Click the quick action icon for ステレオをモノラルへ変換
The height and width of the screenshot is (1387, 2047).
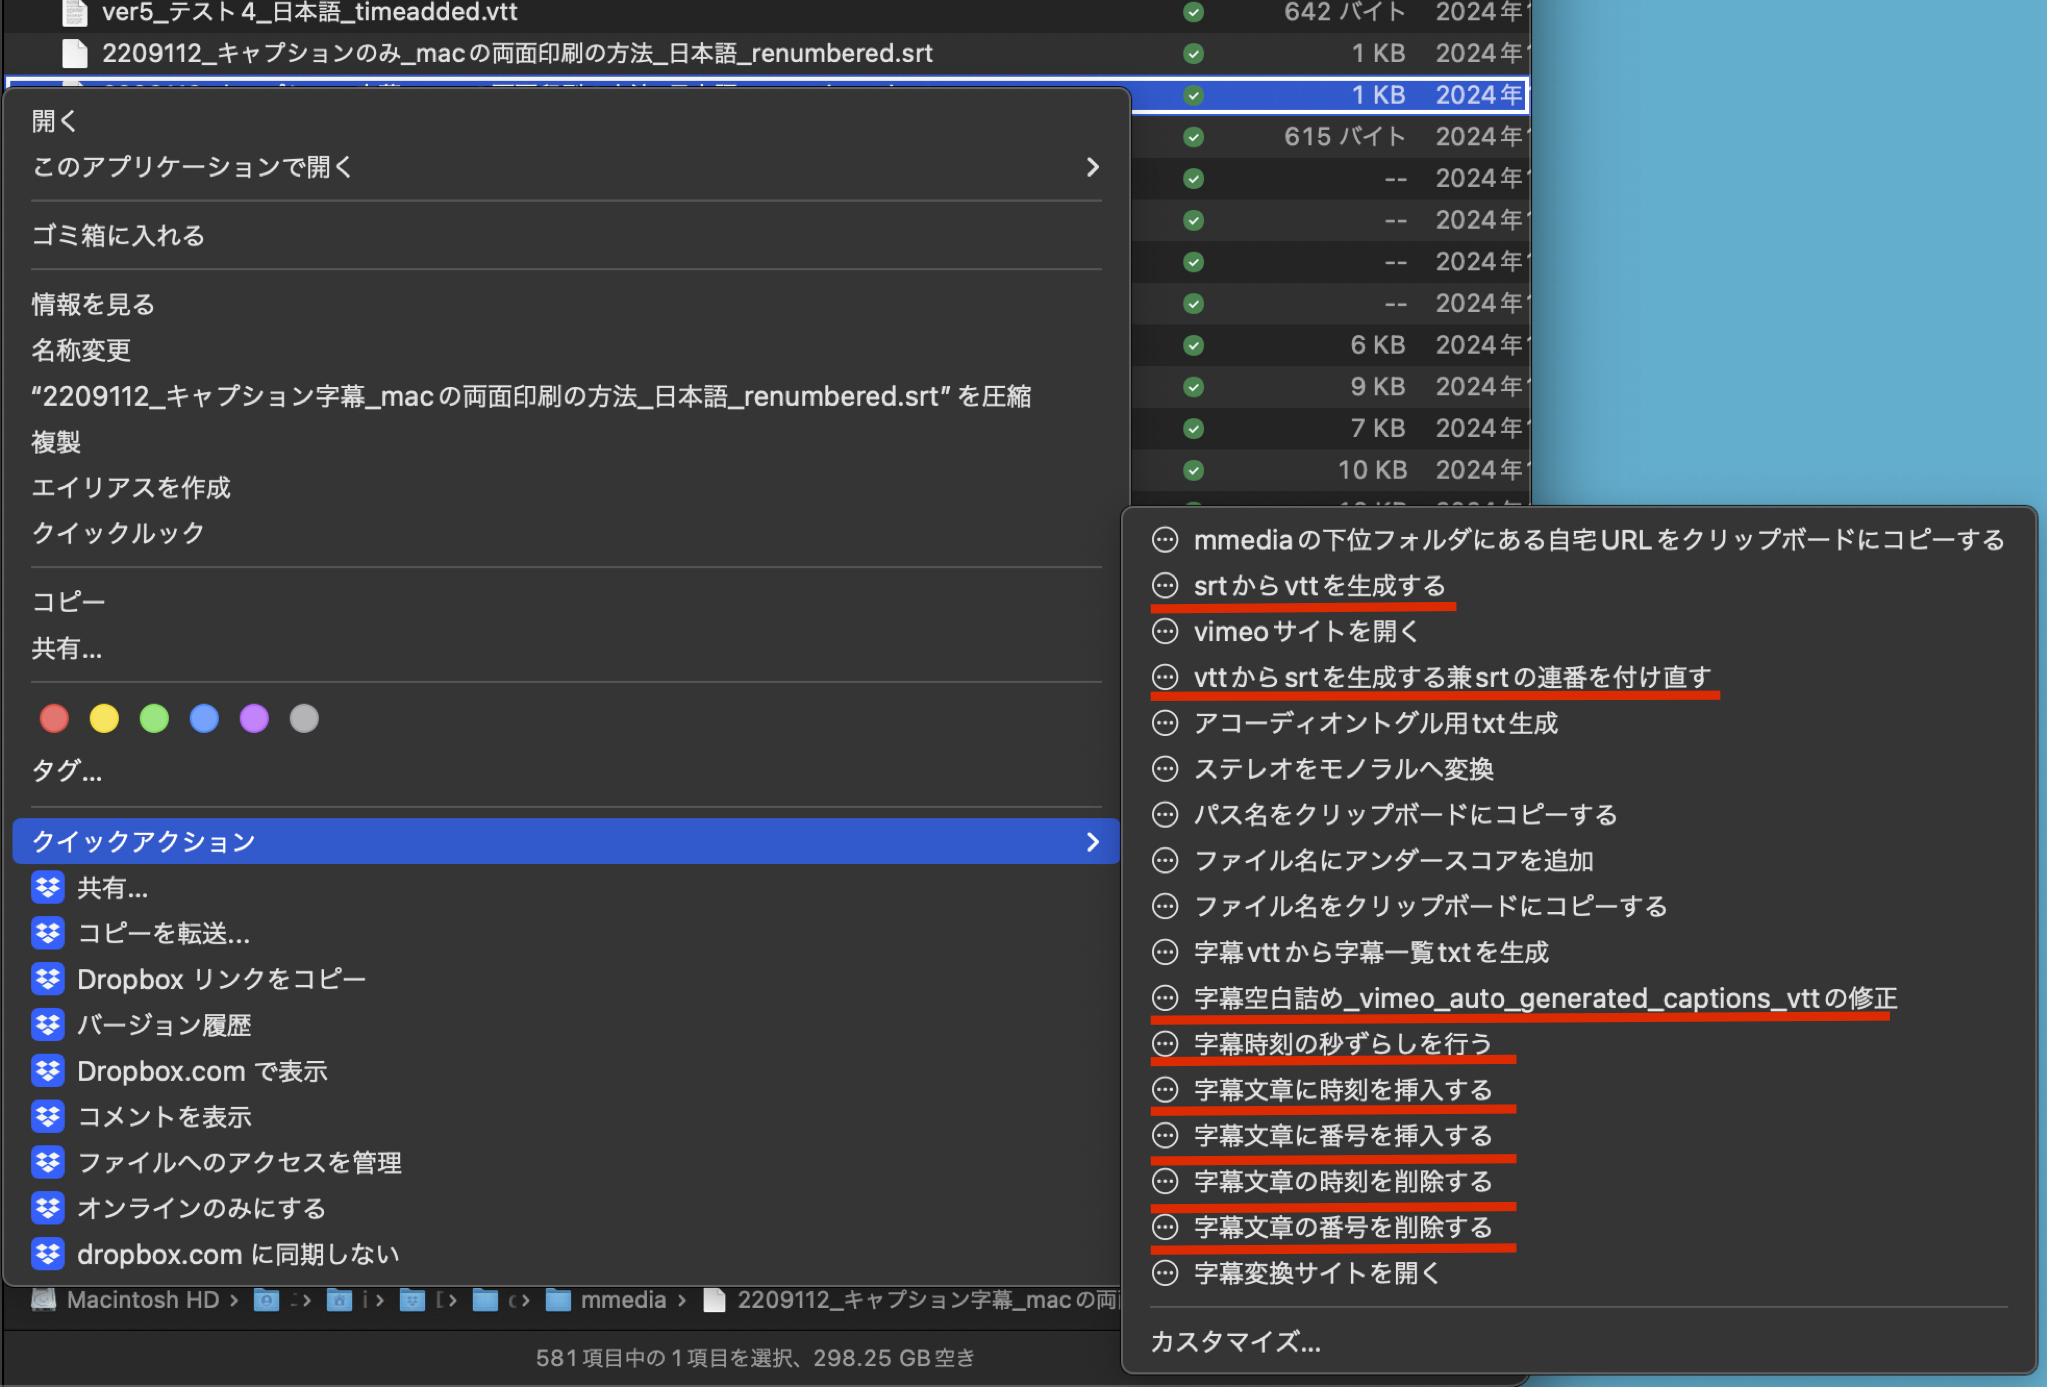pyautogui.click(x=1165, y=769)
